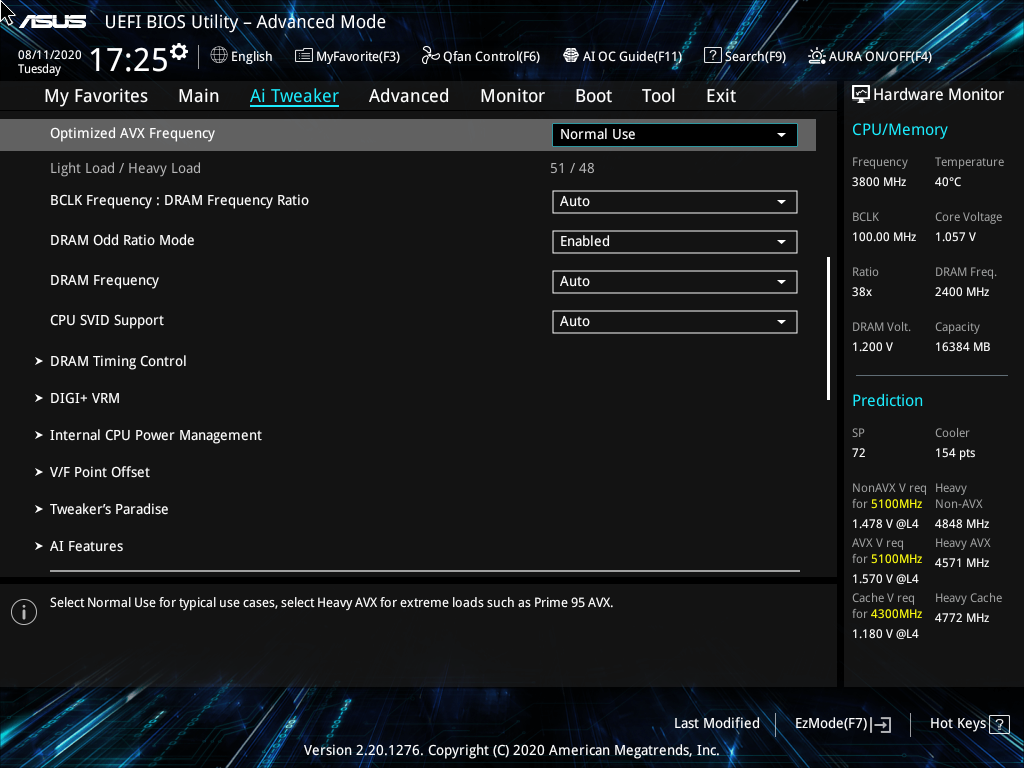The height and width of the screenshot is (768, 1024).
Task: Click the ASUS logo
Action: click(x=52, y=22)
